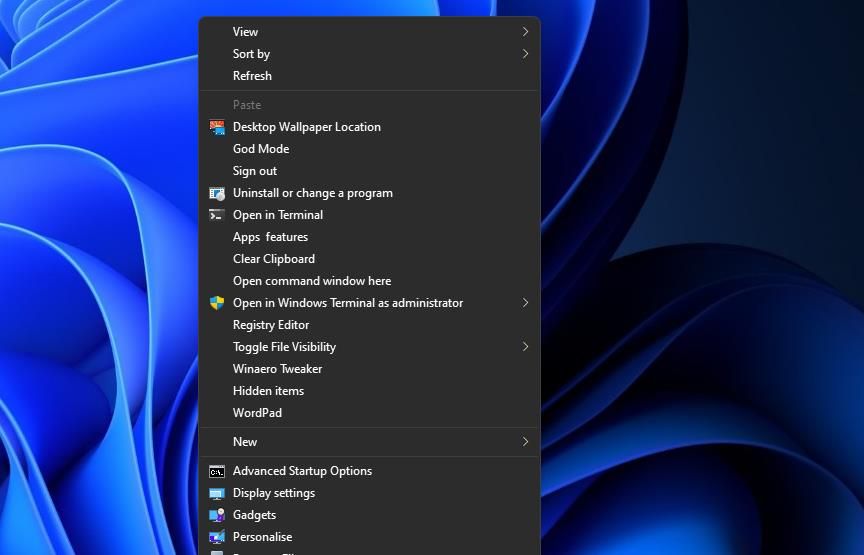Expand the Sort by submenu arrow

(x=525, y=54)
